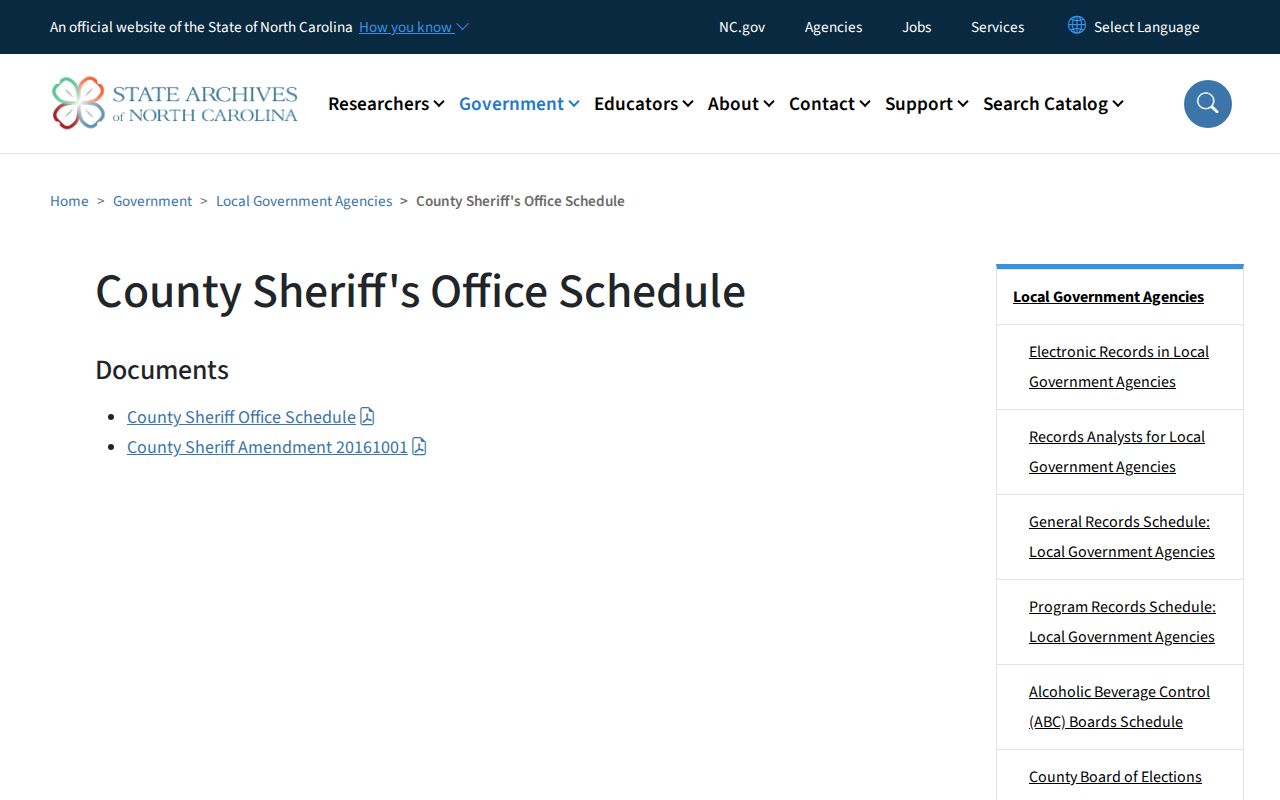Click Local Government Agencies breadcrumb link
Image resolution: width=1280 pixels, height=800 pixels.
click(x=304, y=201)
